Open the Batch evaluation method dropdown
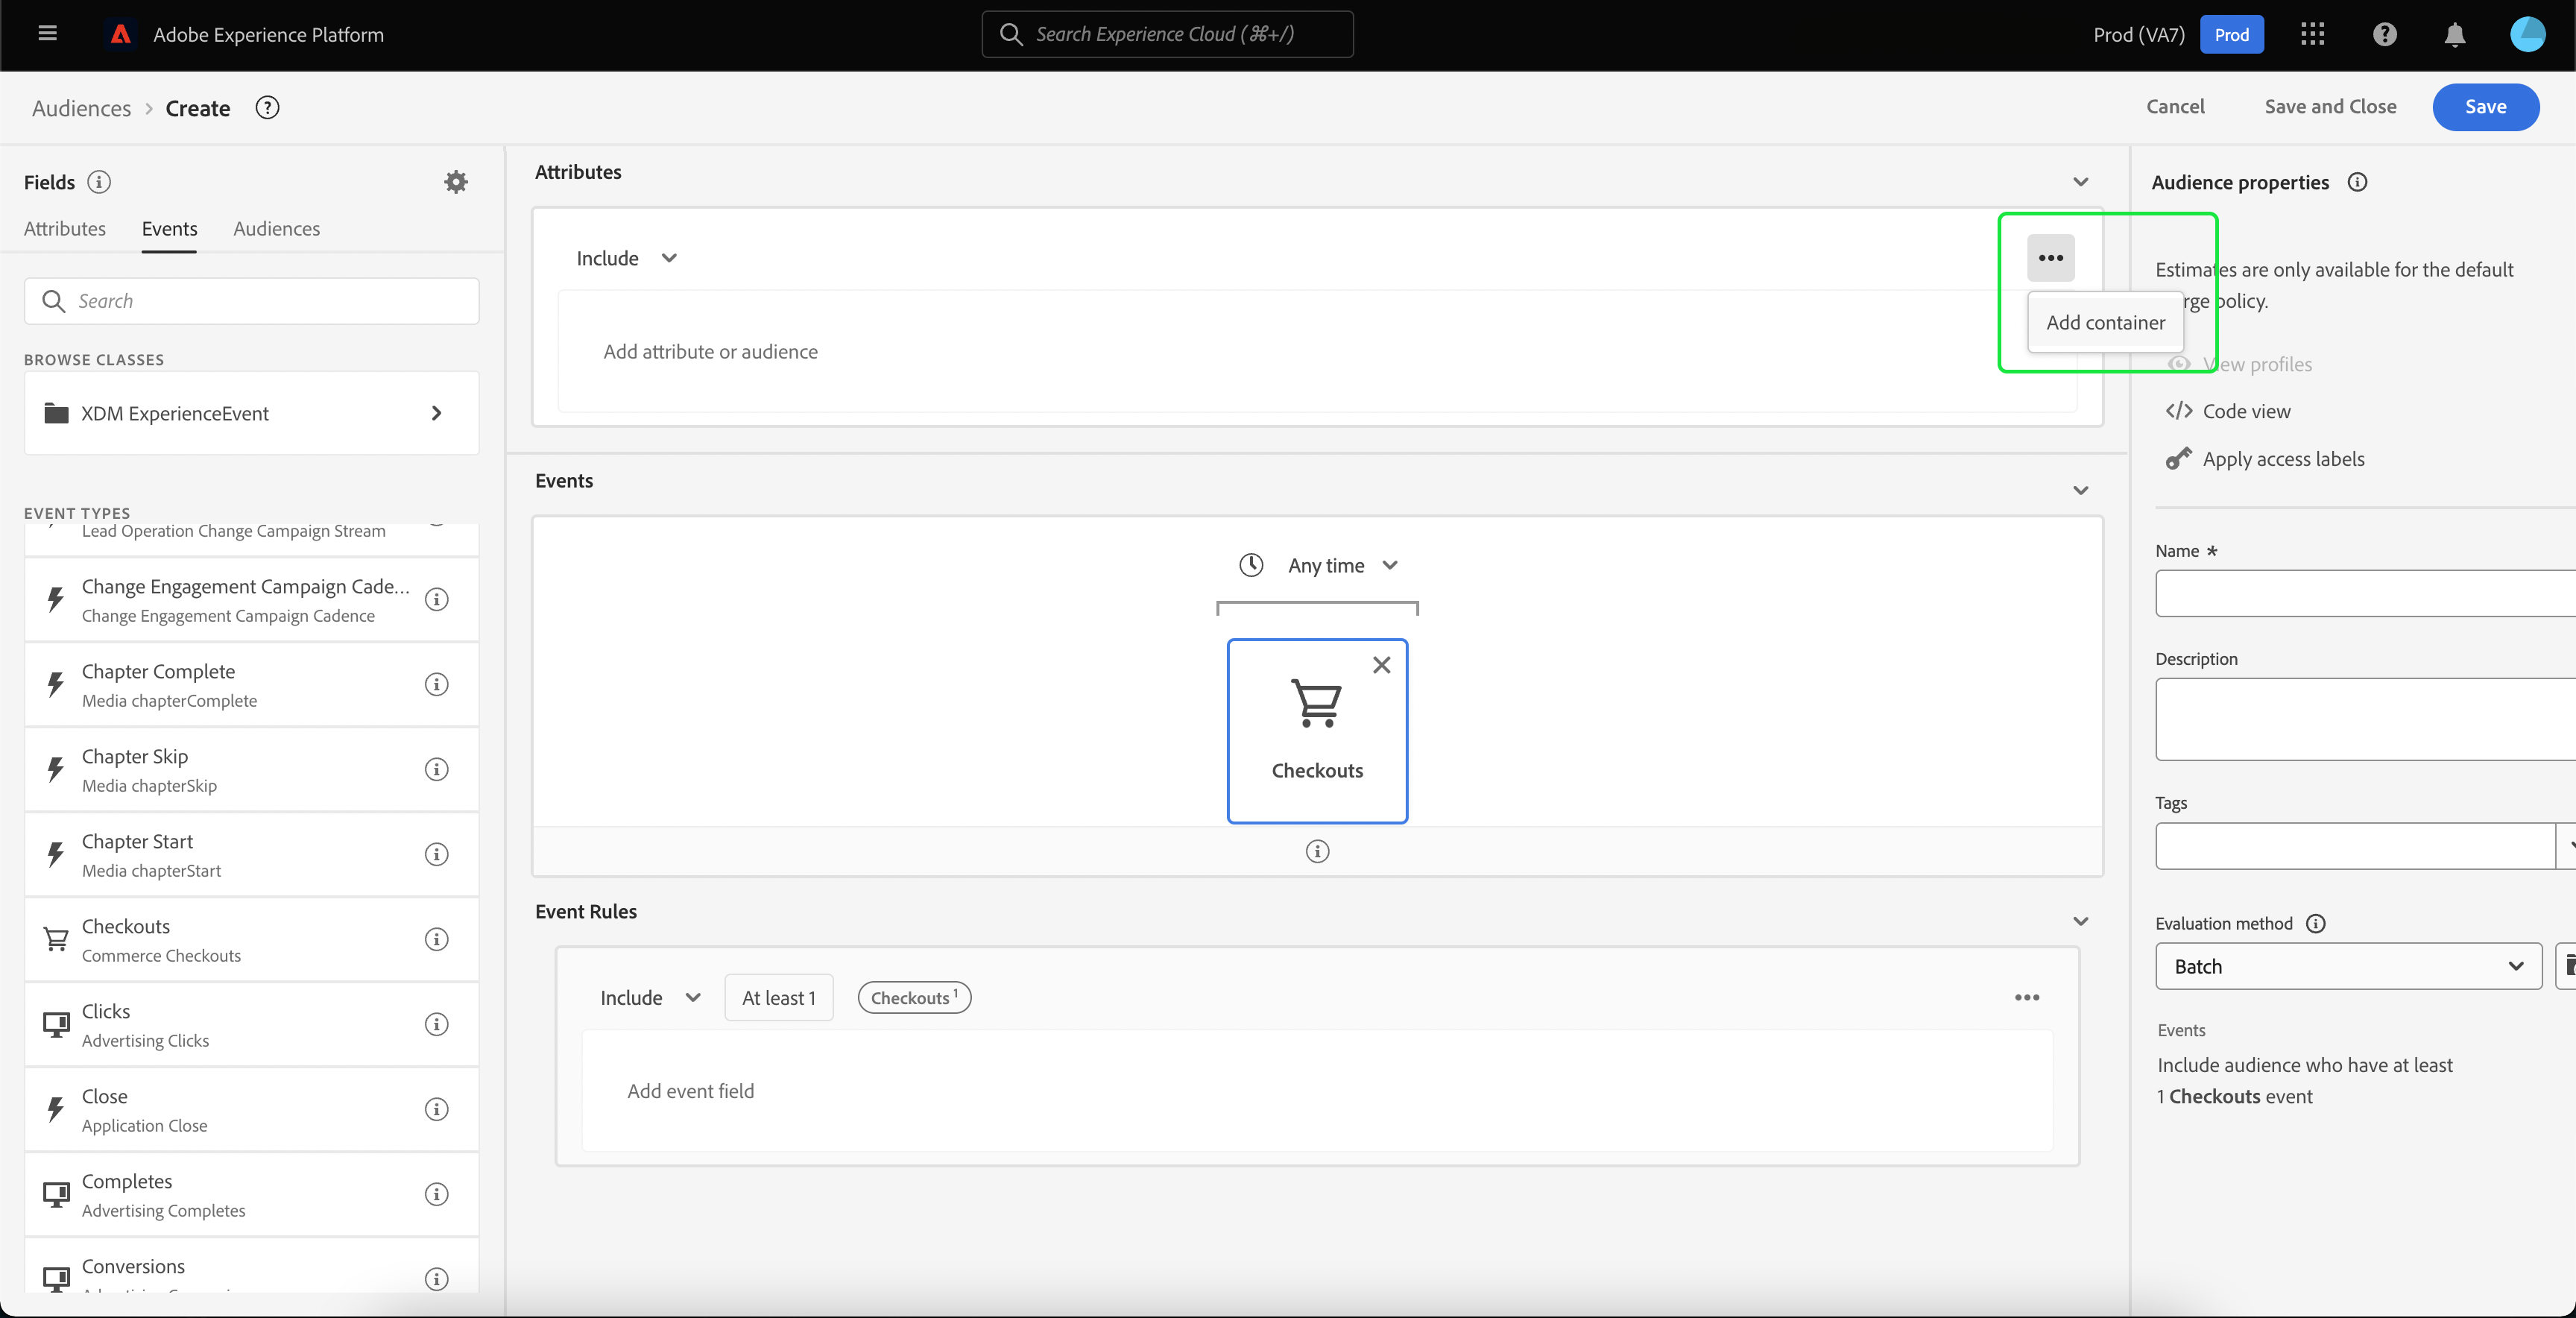The image size is (2576, 1318). (2348, 966)
